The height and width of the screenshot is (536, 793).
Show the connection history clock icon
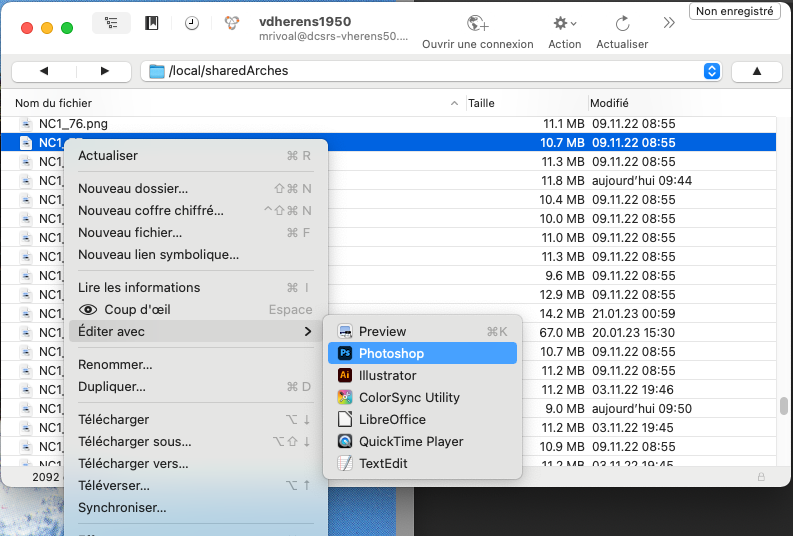pos(191,24)
